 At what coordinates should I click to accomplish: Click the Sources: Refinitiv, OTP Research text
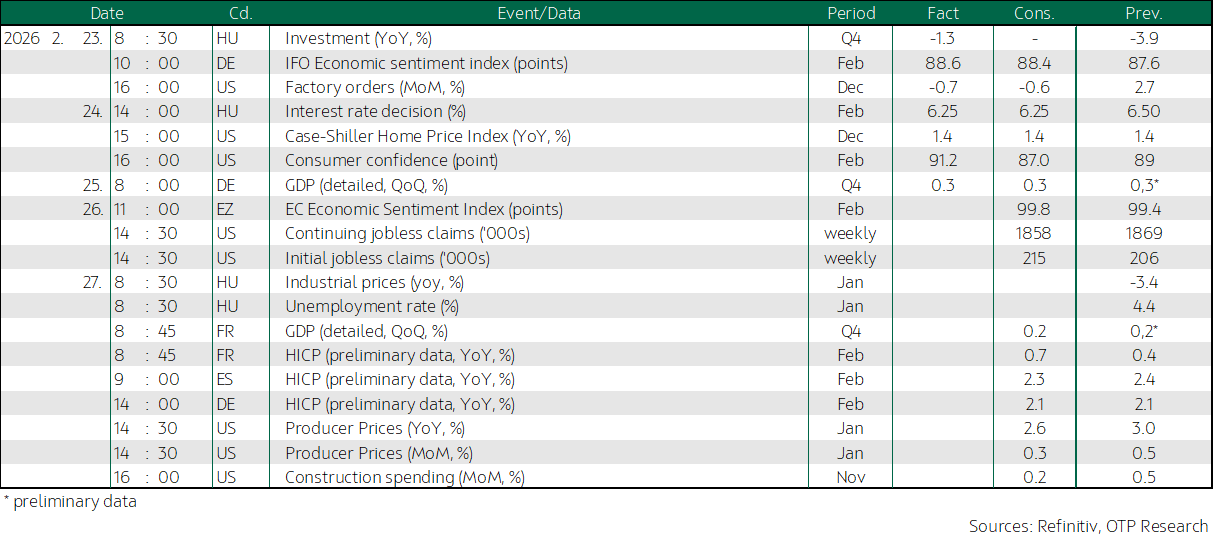[x=1088, y=526]
